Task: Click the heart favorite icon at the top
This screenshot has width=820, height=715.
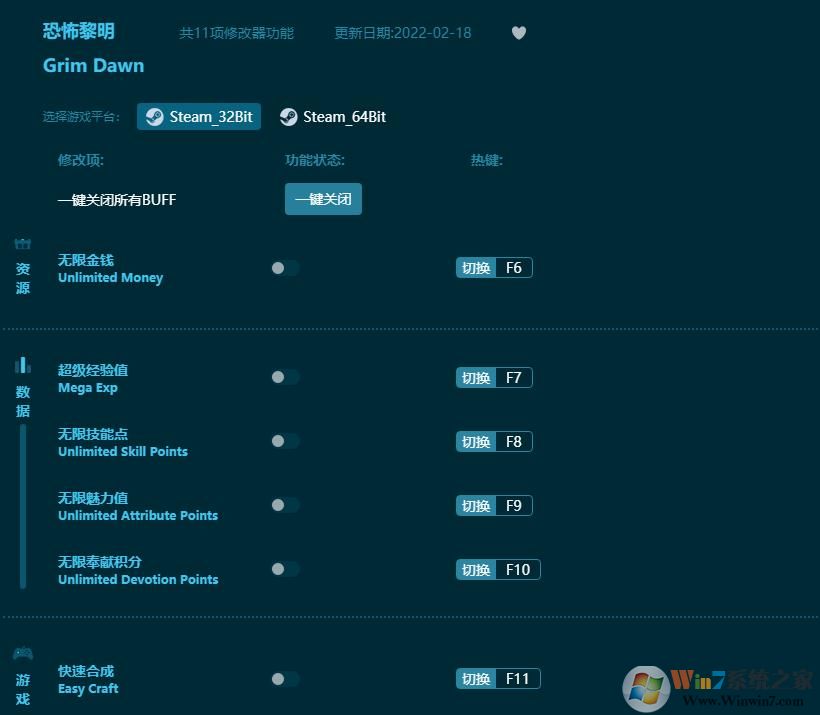Action: pos(519,32)
